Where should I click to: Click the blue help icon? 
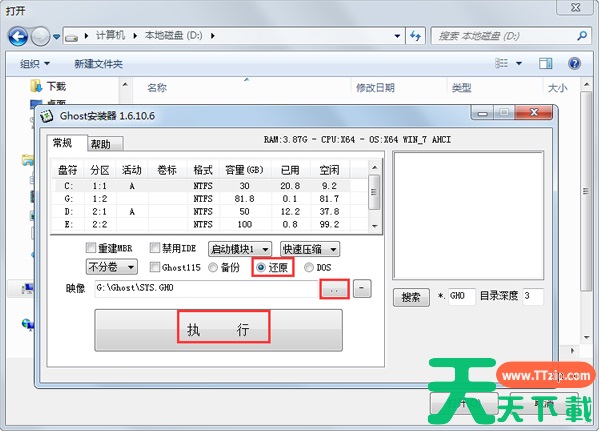(x=574, y=63)
